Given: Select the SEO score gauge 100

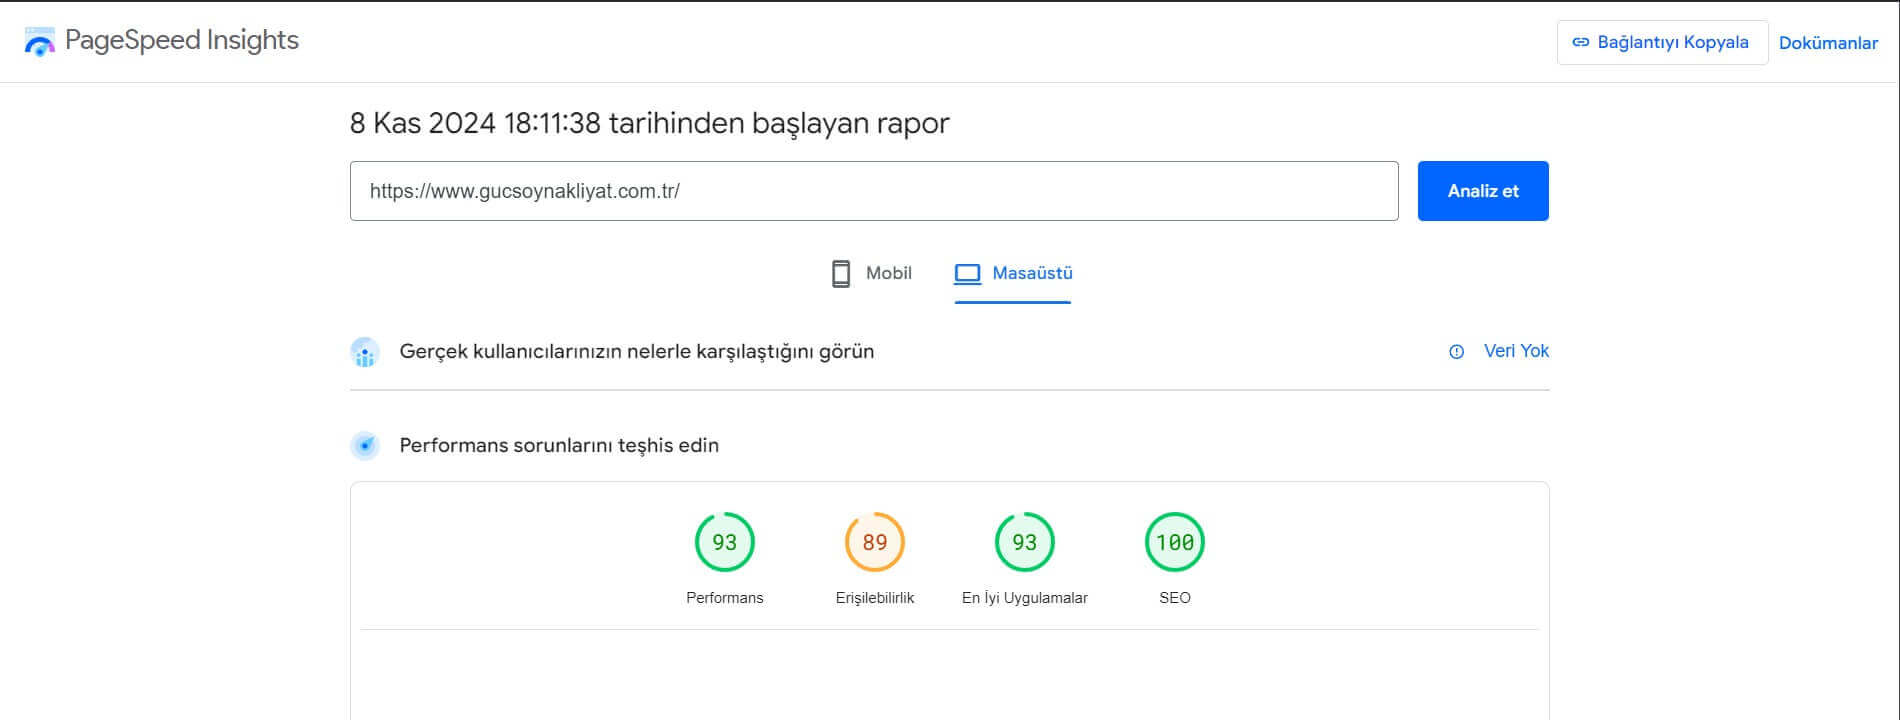Looking at the screenshot, I should (1175, 542).
